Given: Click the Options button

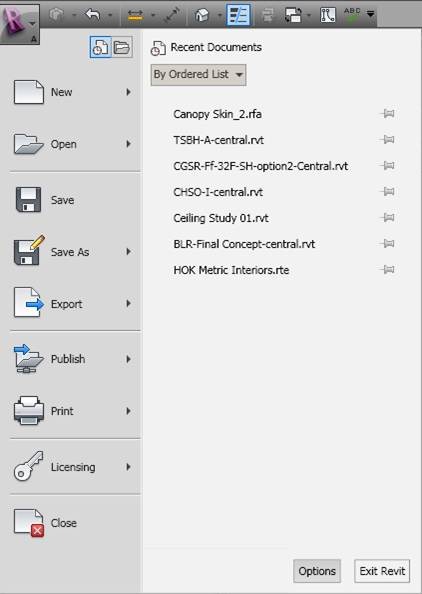Looking at the screenshot, I should (317, 571).
